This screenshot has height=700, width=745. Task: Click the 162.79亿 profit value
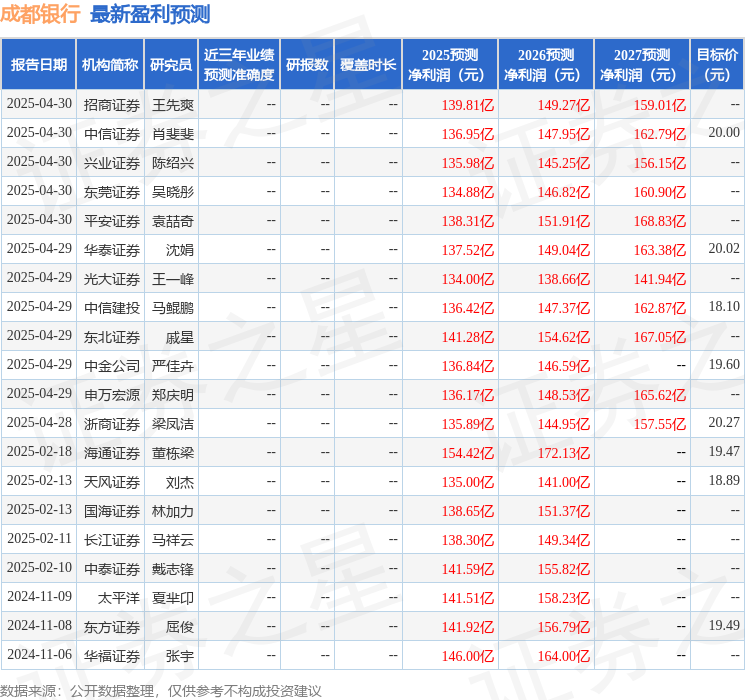(659, 134)
